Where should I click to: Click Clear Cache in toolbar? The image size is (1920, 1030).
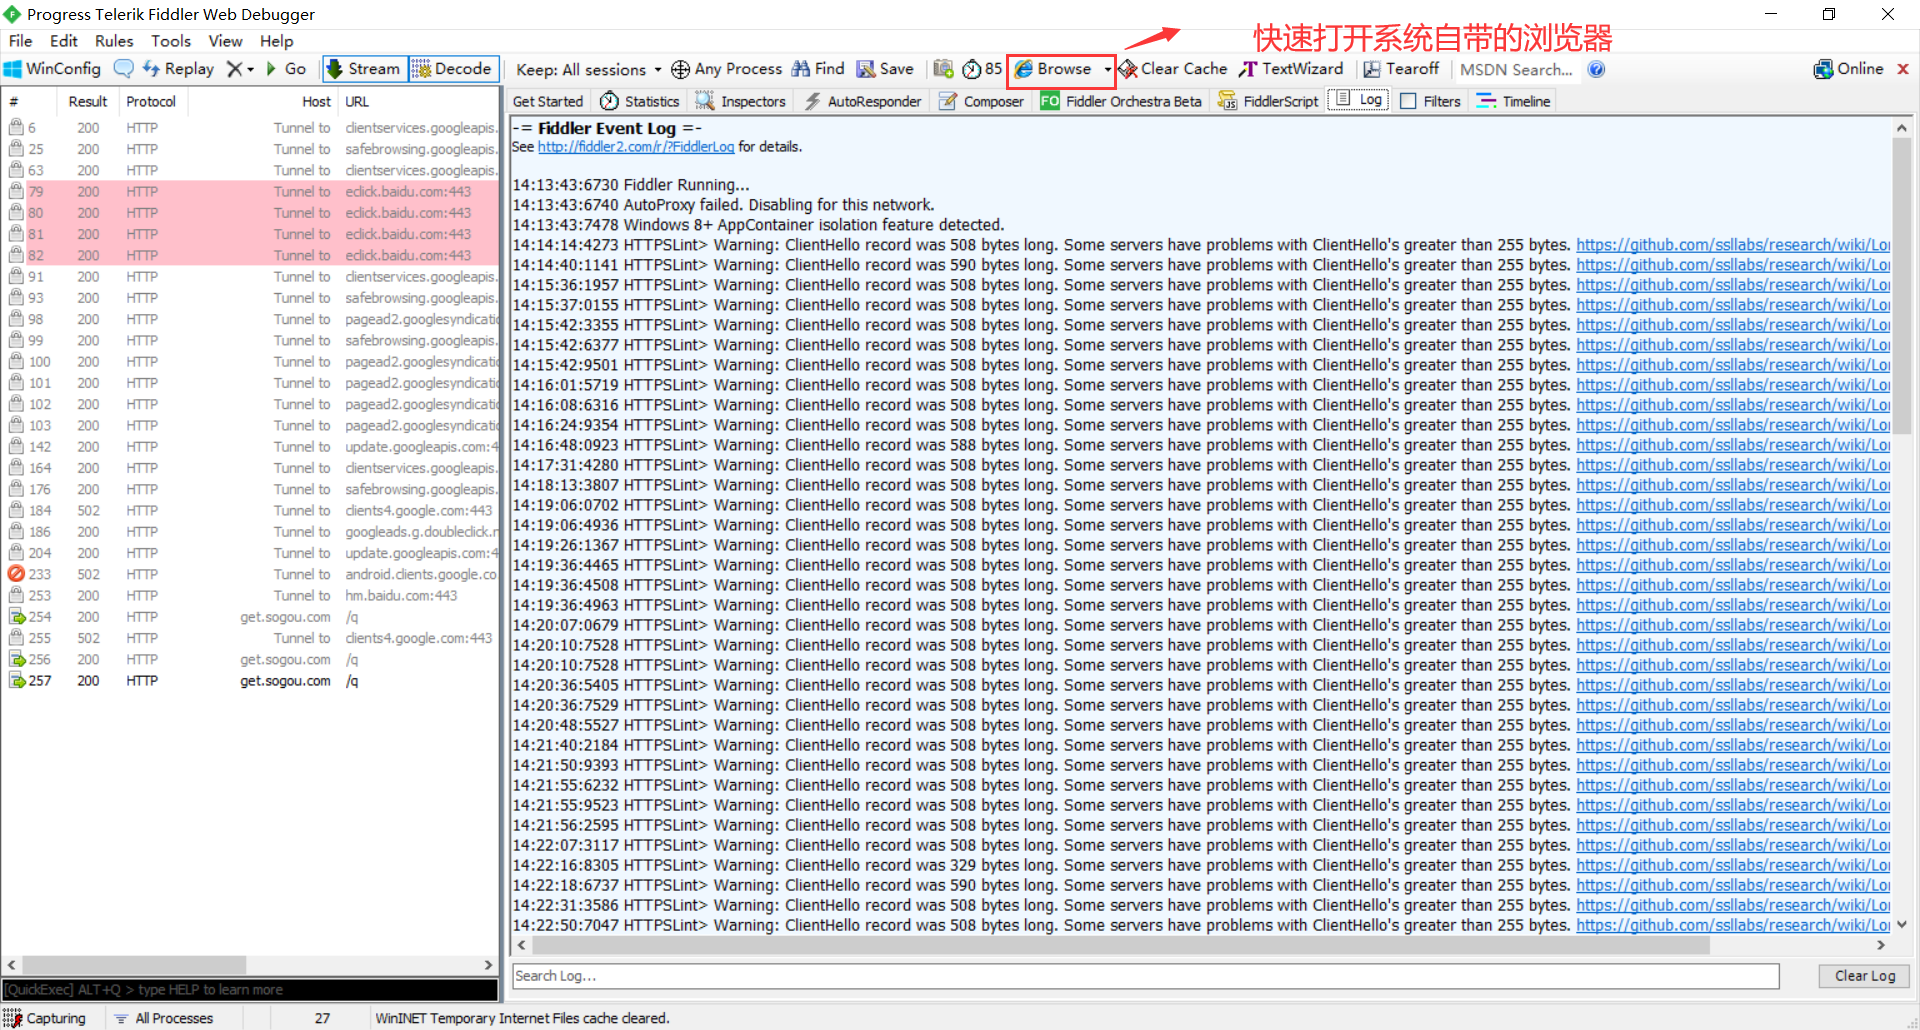pos(1173,69)
